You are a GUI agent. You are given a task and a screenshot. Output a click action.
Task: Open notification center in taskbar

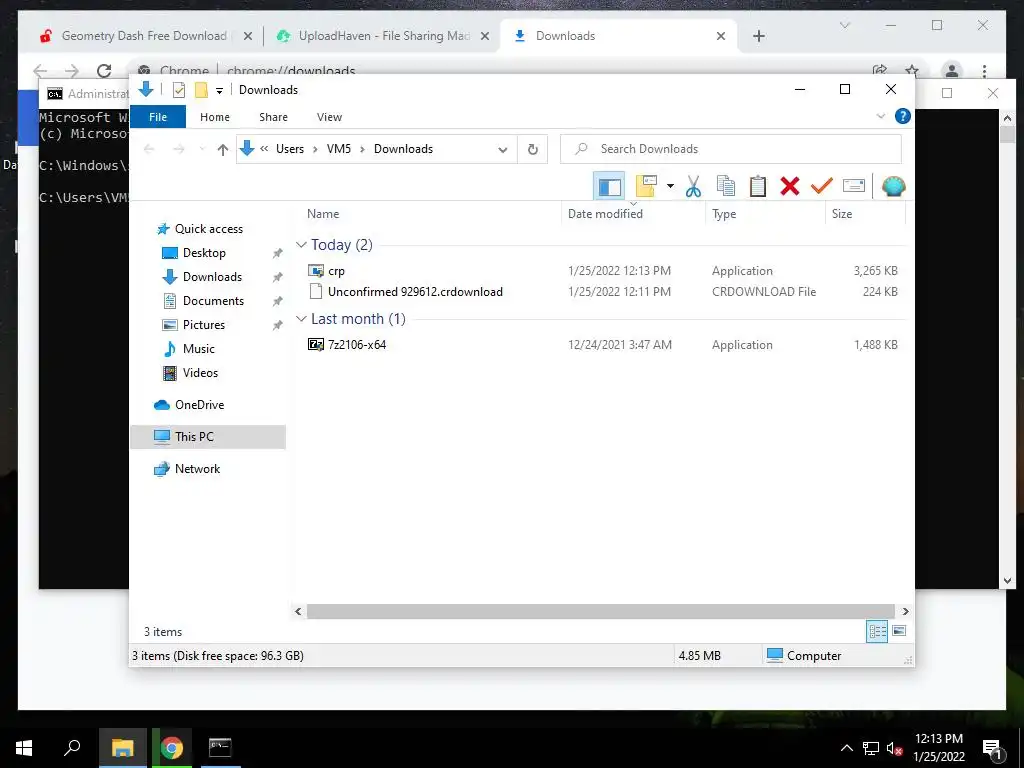tap(993, 750)
